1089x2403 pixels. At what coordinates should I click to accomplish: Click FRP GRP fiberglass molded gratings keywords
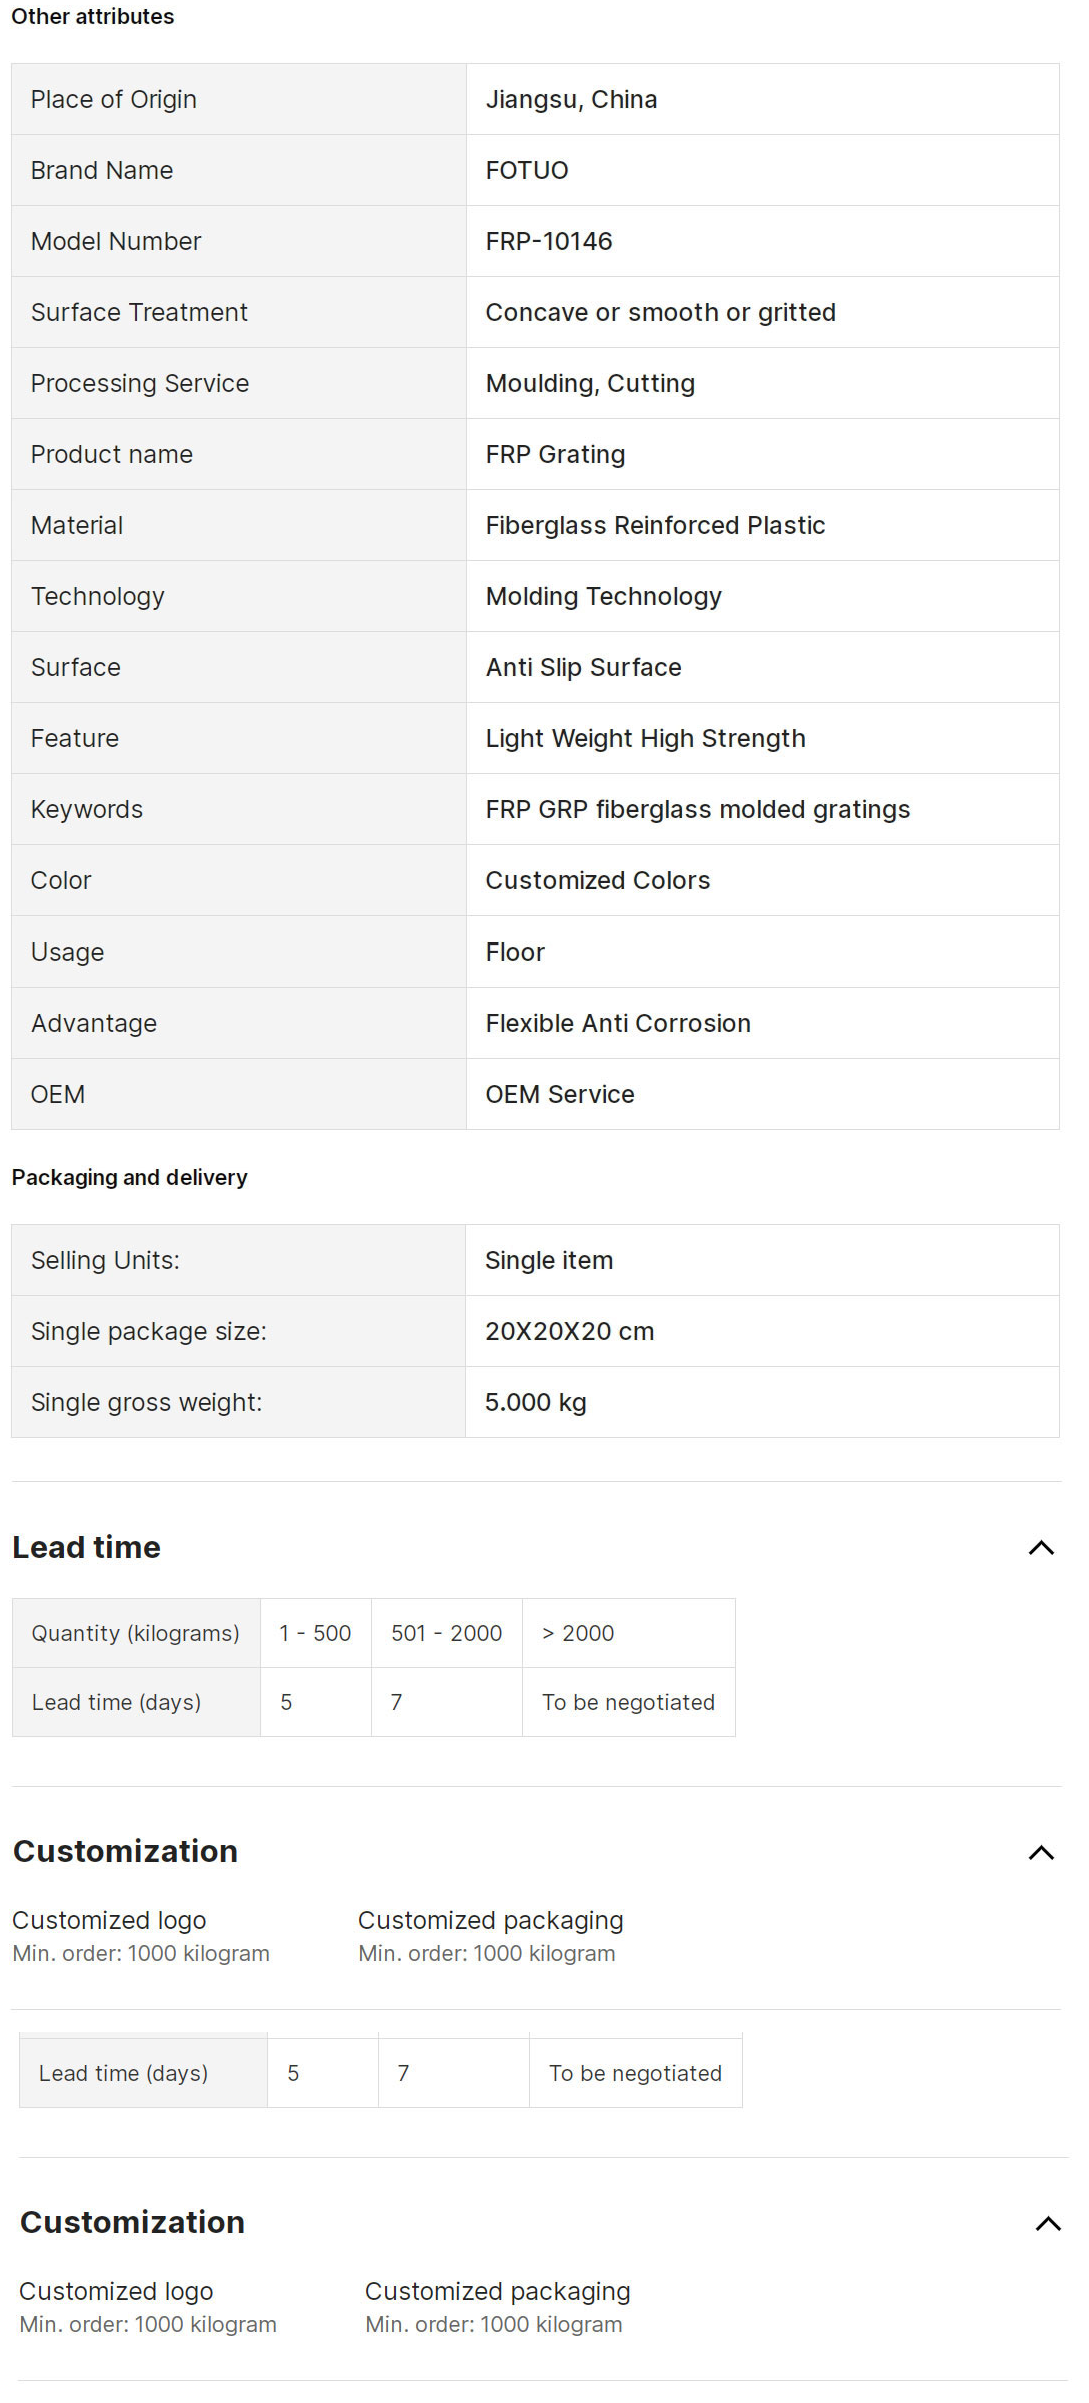[697, 810]
